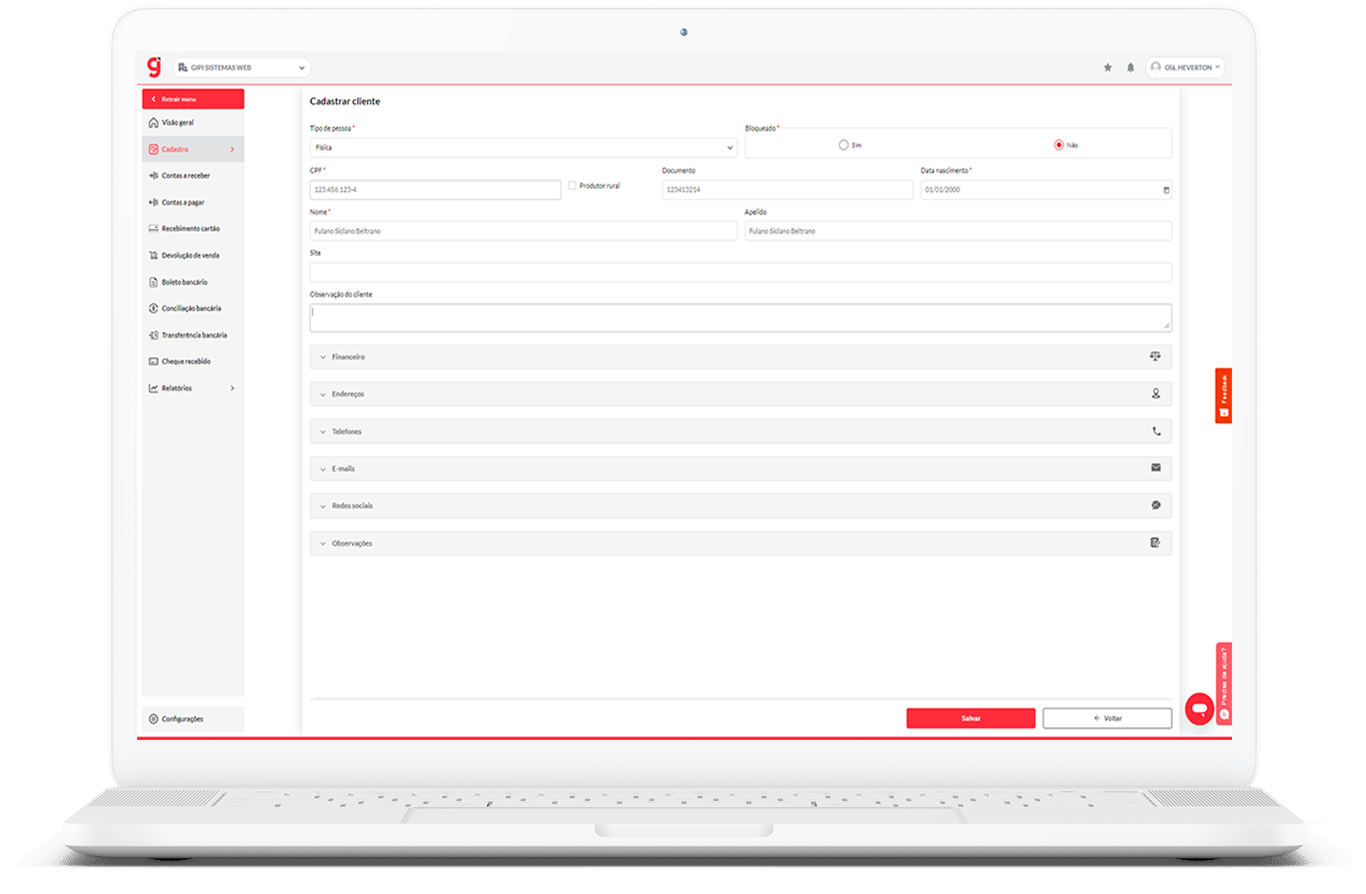Open the red Feedback side tab
The width and height of the screenshot is (1366, 894).
pyautogui.click(x=1223, y=396)
